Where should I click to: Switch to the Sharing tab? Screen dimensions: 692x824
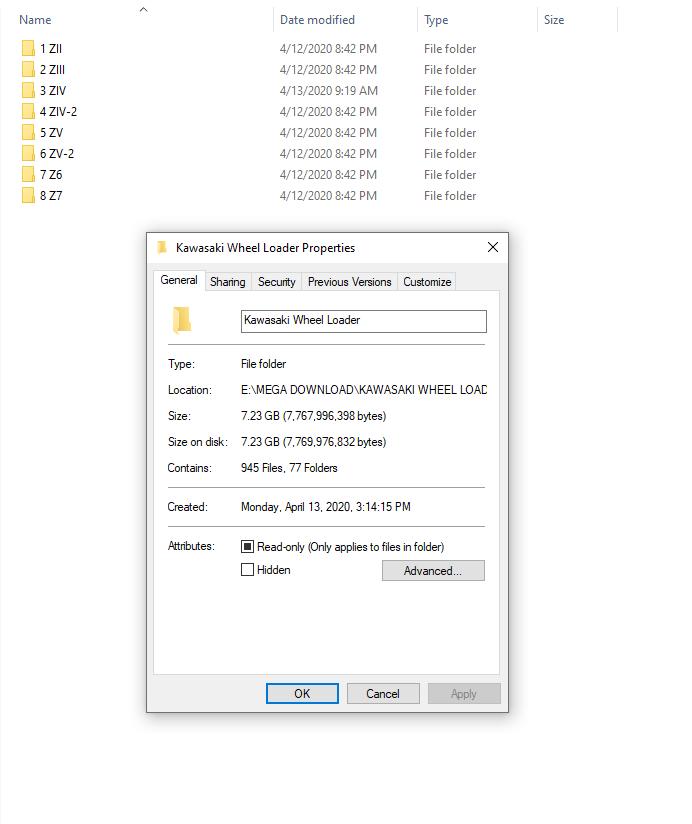(x=228, y=282)
